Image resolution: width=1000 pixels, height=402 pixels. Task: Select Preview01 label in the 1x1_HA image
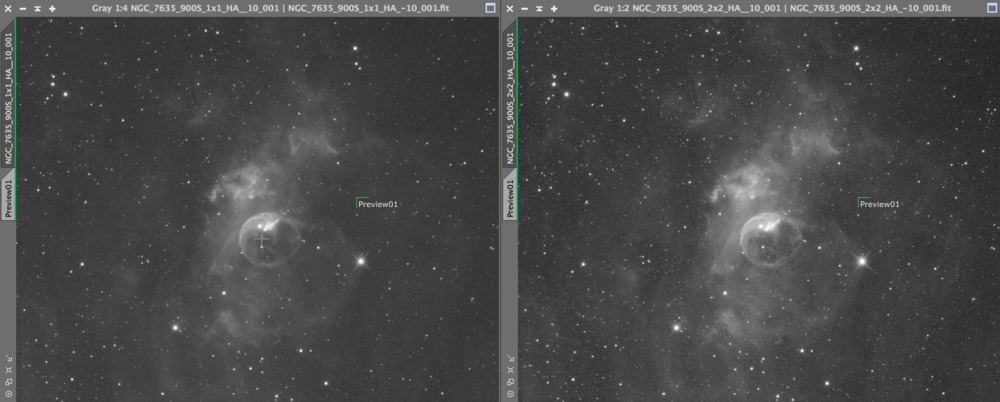(378, 204)
